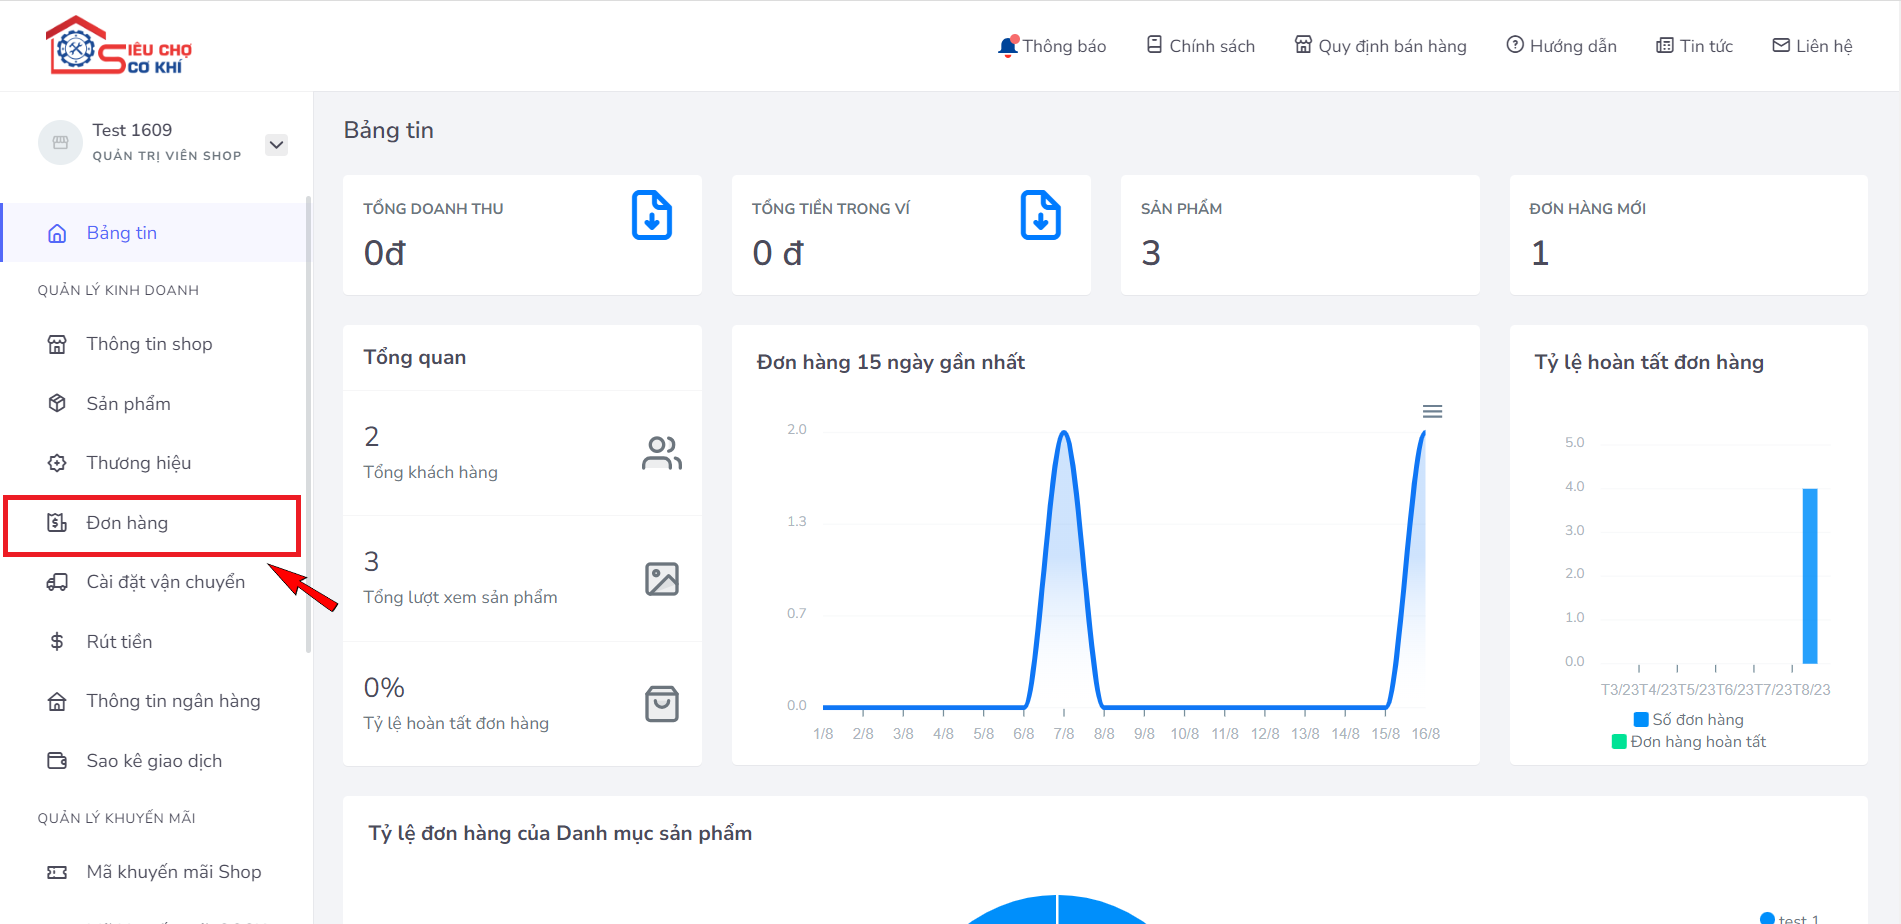Open Quy định bán hàng page
The width and height of the screenshot is (1901, 924).
tap(1380, 46)
